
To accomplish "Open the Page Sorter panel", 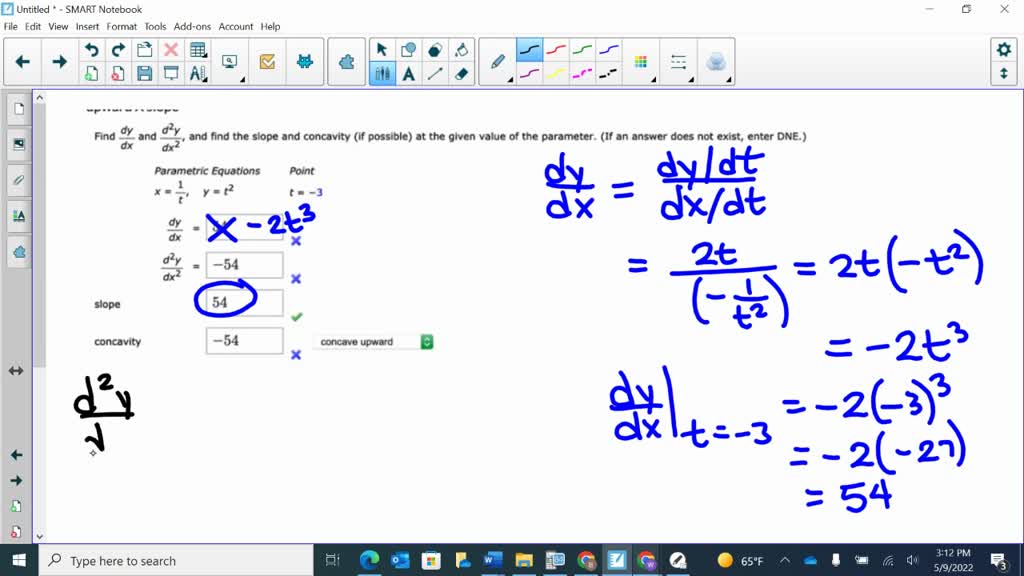I will point(17,110).
